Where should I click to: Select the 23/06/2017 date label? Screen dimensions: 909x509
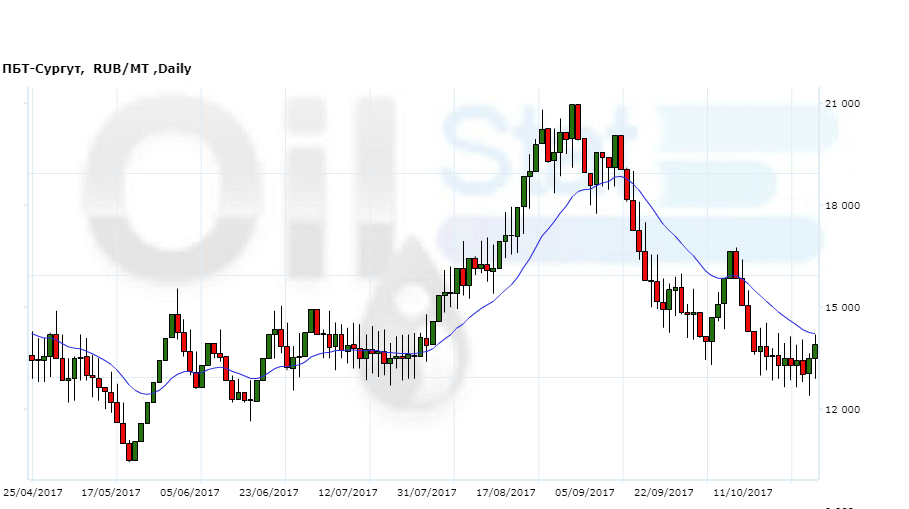[x=269, y=493]
